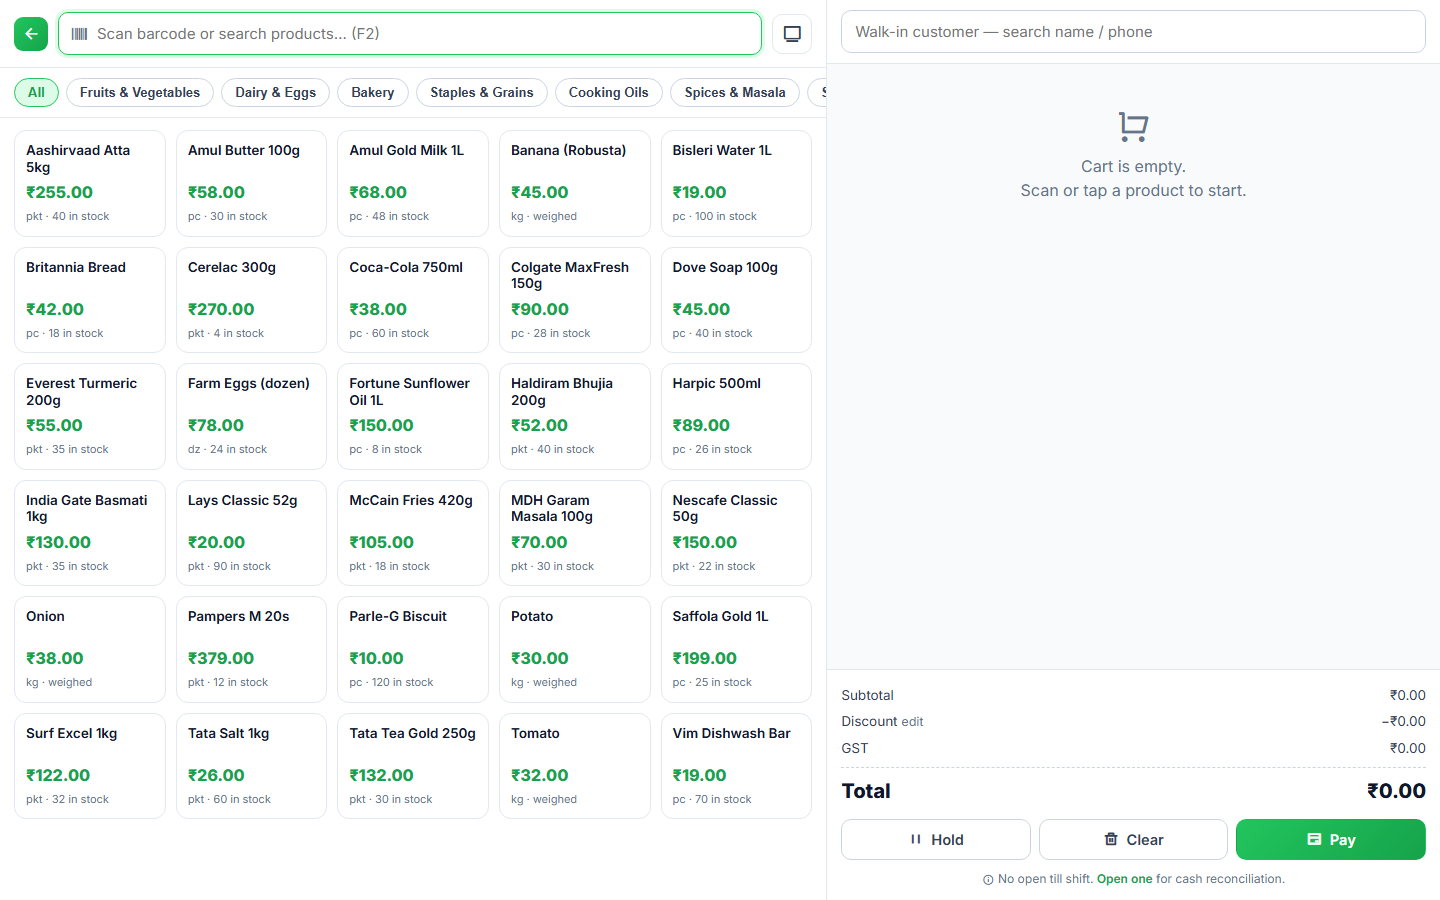
Task: Add Nescafe Classic 50g to cart
Action: [x=736, y=533]
